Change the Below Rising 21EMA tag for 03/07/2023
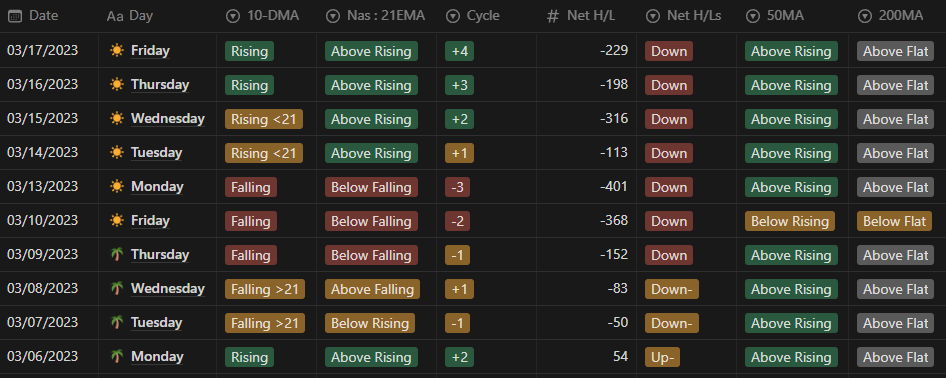 370,323
